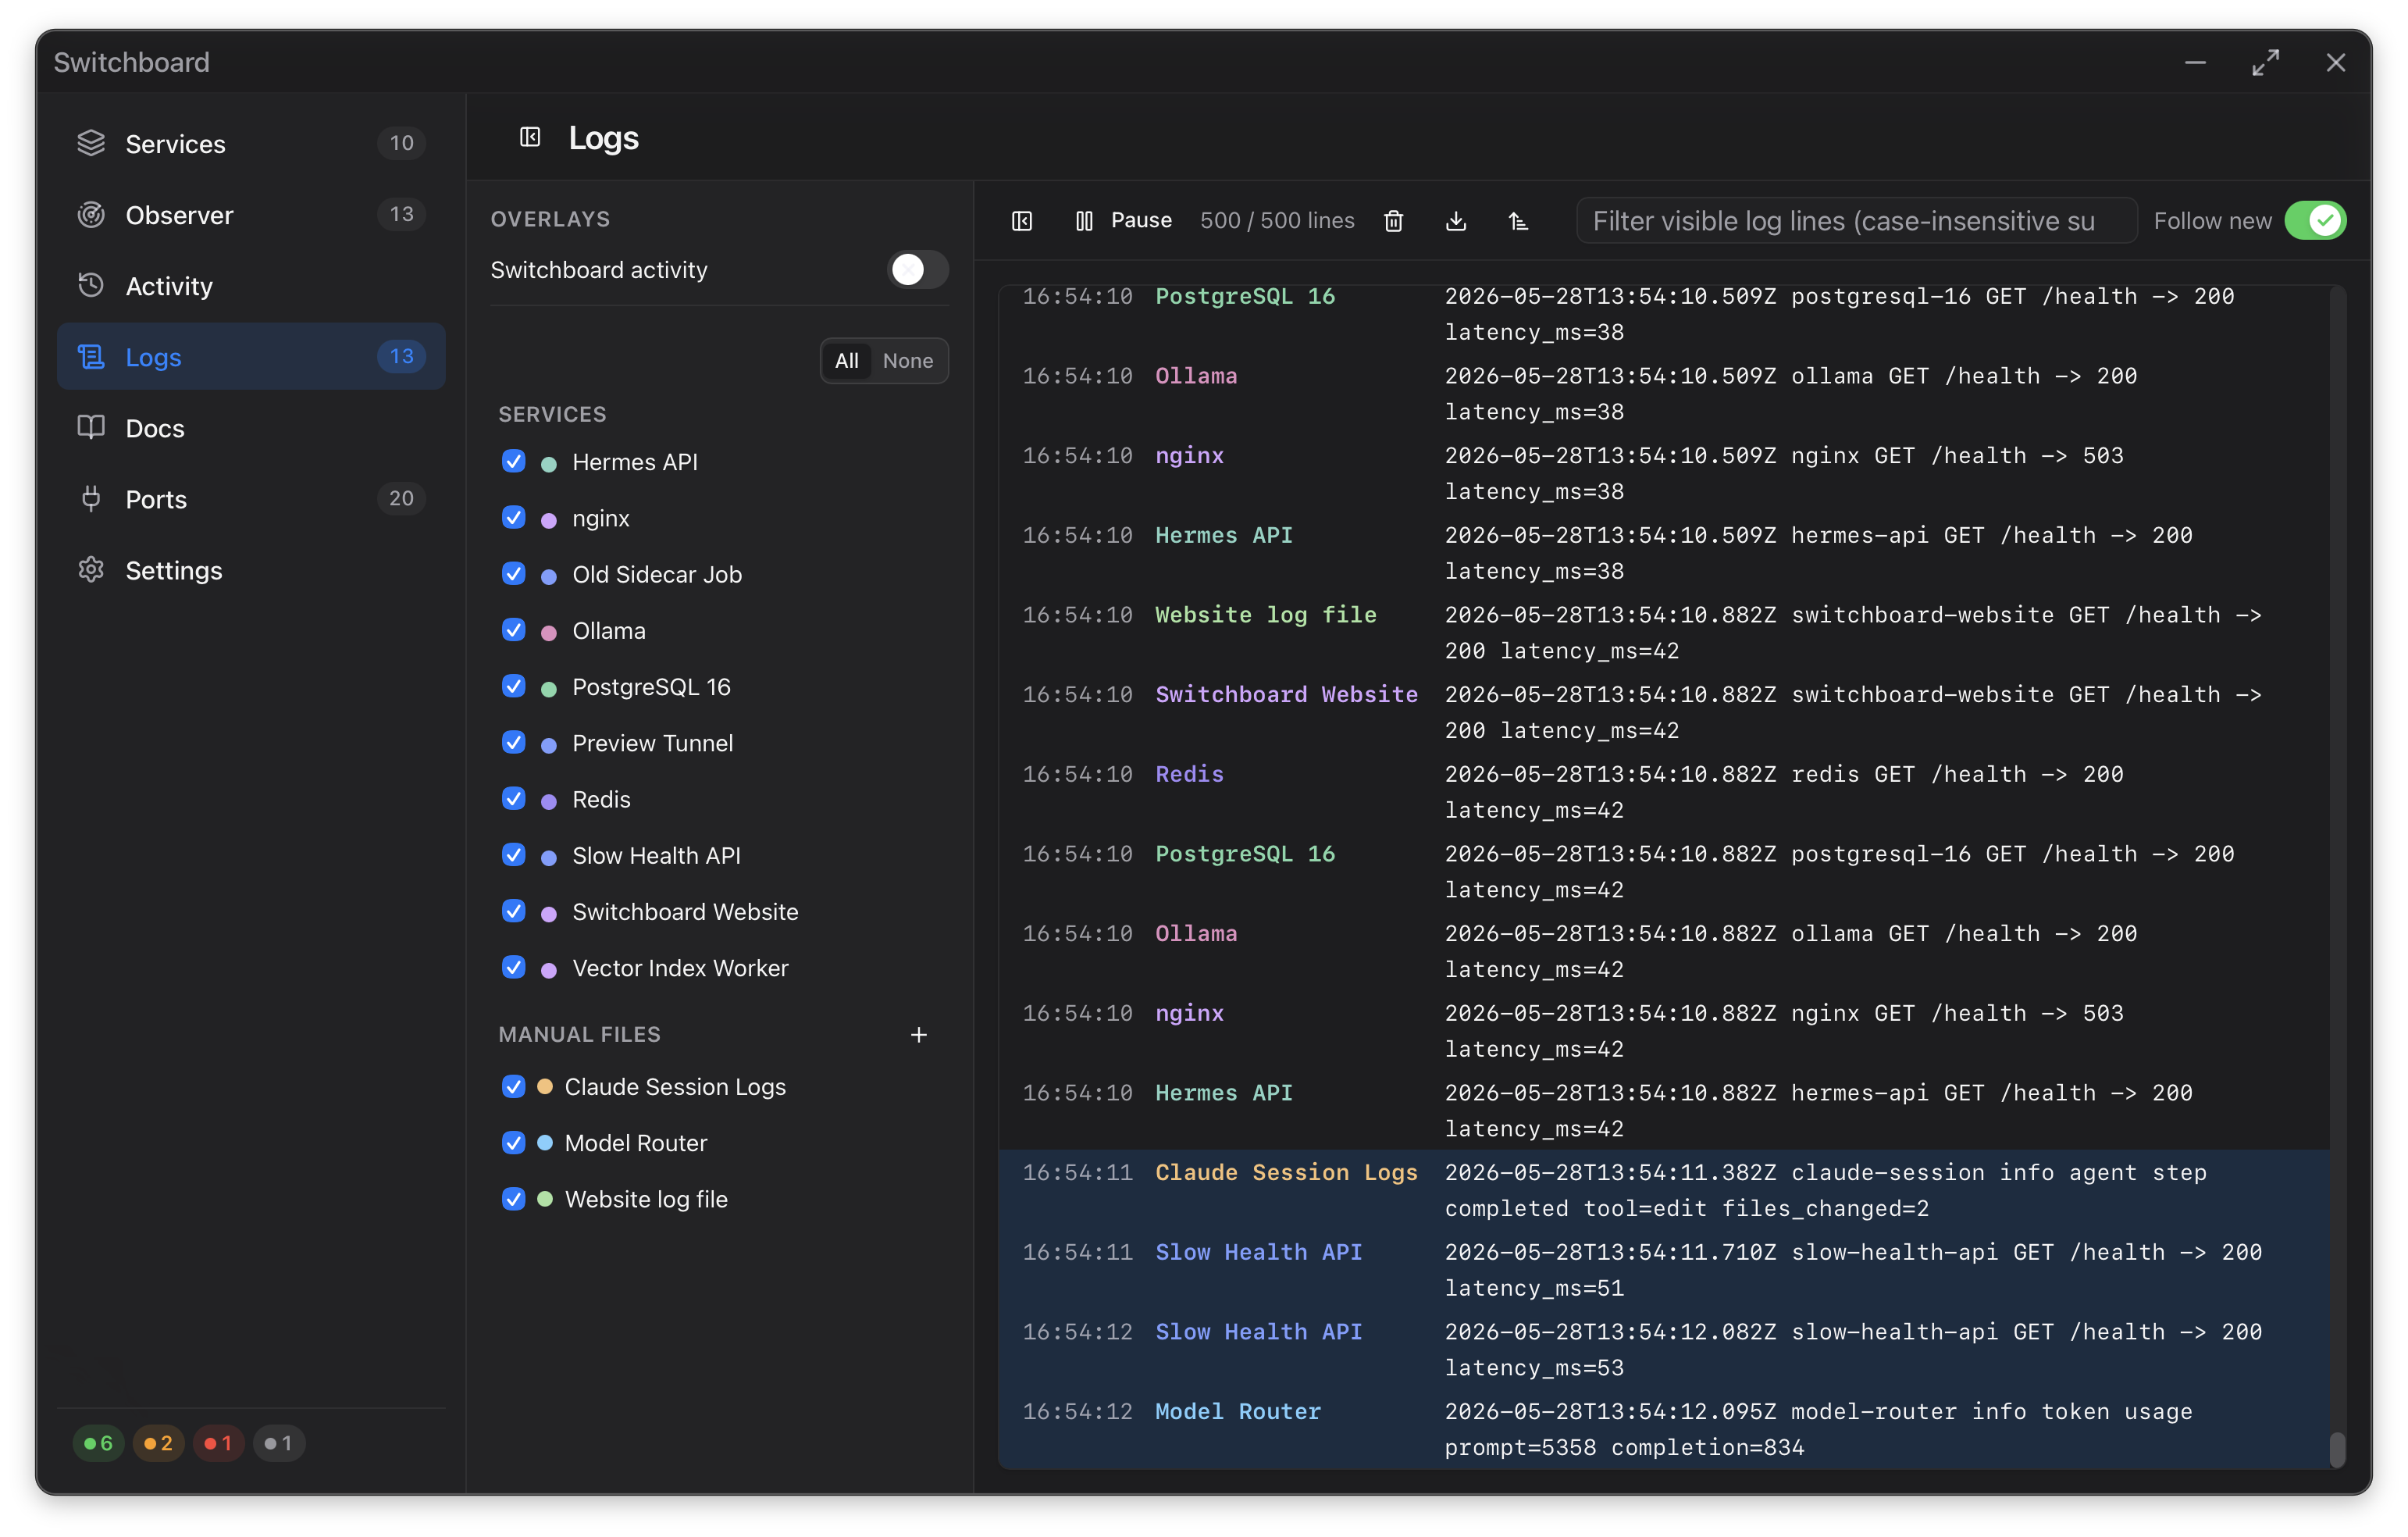The width and height of the screenshot is (2408, 1537).
Task: Enable the Switchboard activity overlay toggle
Action: [917, 269]
